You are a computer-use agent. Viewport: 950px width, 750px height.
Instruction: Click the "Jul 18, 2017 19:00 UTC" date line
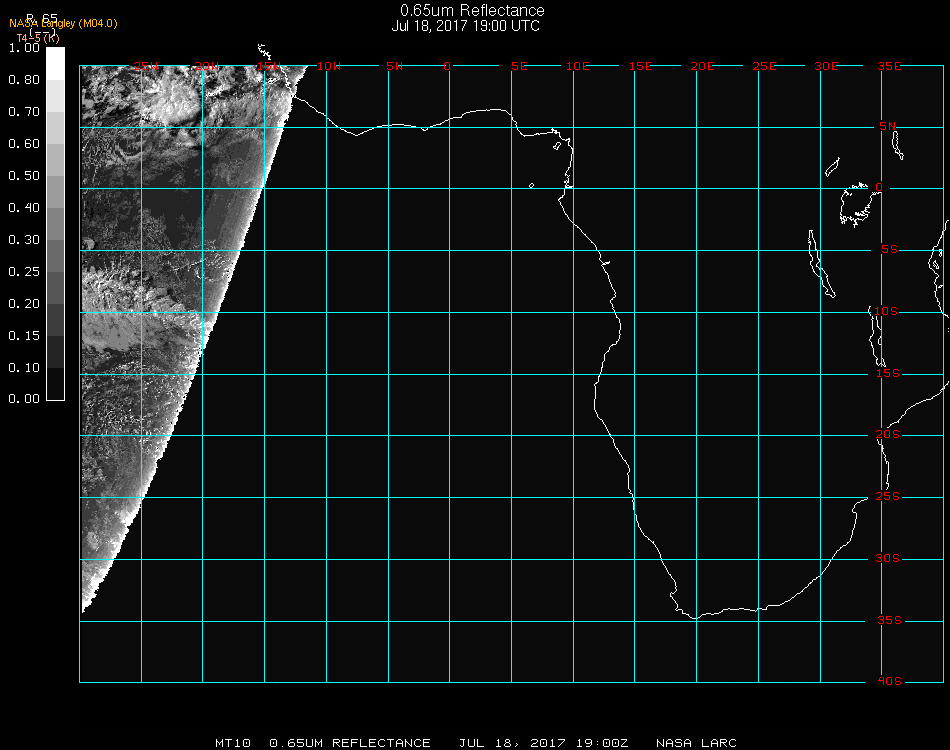pos(465,26)
